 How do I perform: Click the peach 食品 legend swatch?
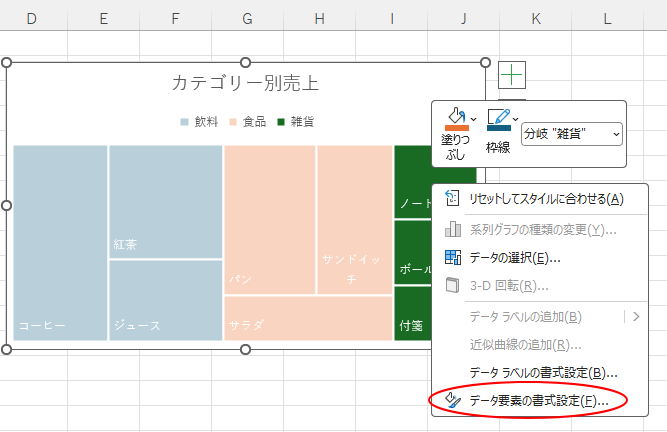(x=233, y=122)
